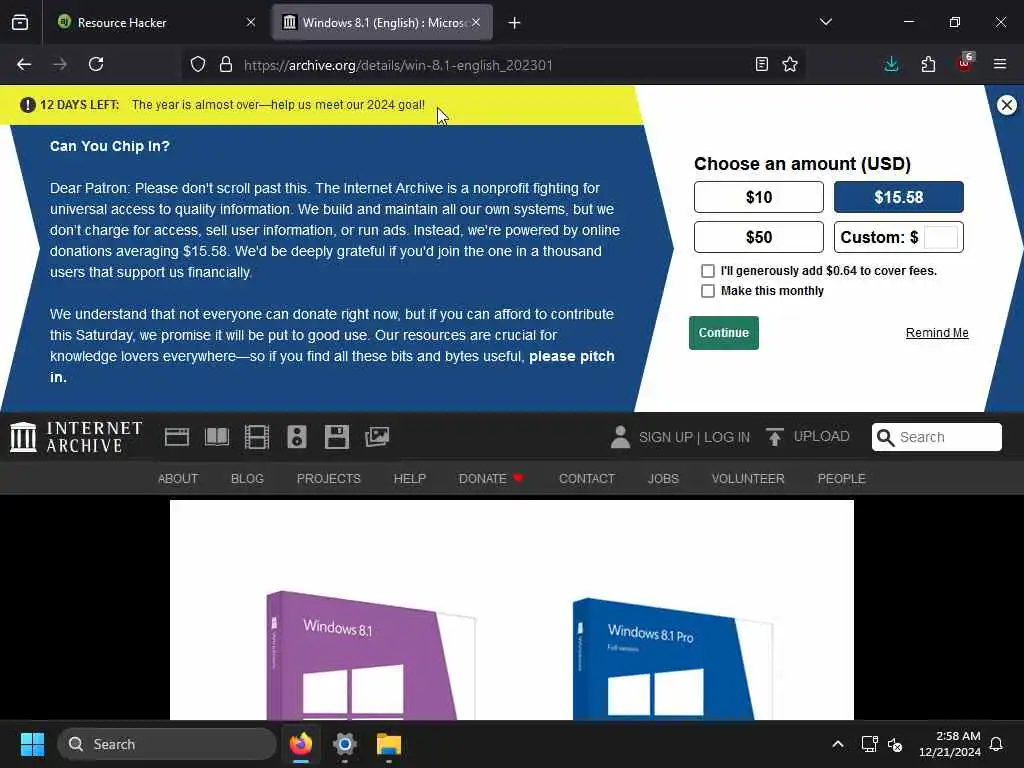This screenshot has width=1024, height=768.
Task: Open File Explorer from the taskbar
Action: 389,744
